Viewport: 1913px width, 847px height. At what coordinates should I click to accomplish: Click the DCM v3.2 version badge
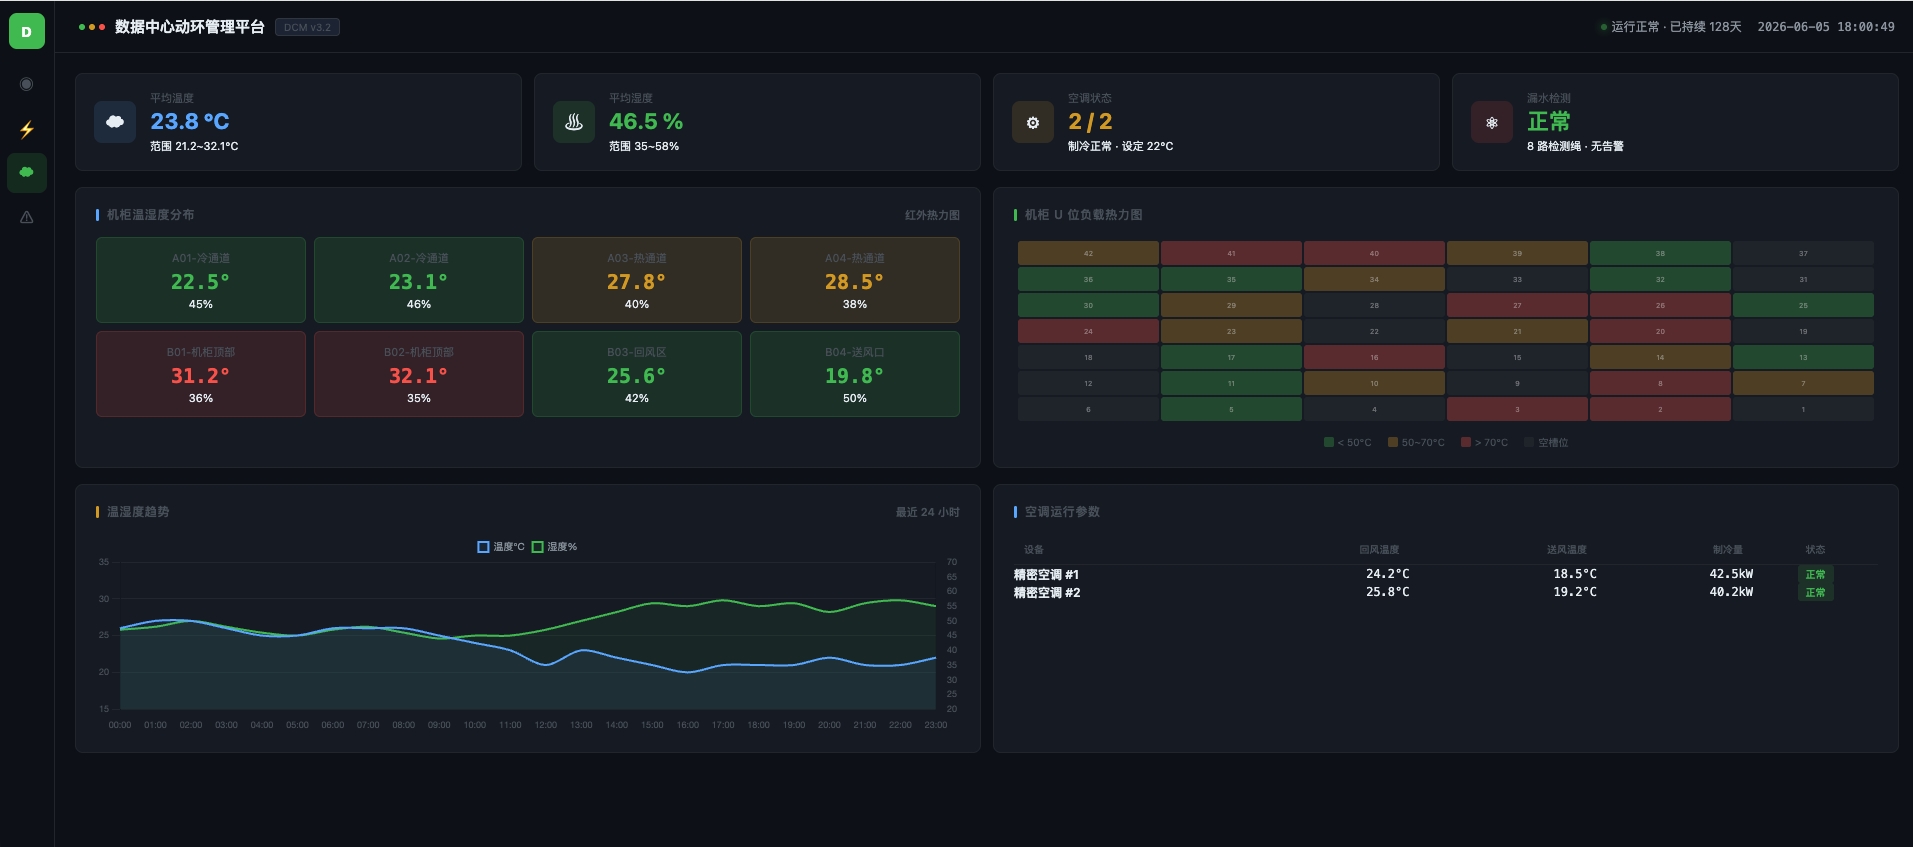click(307, 28)
